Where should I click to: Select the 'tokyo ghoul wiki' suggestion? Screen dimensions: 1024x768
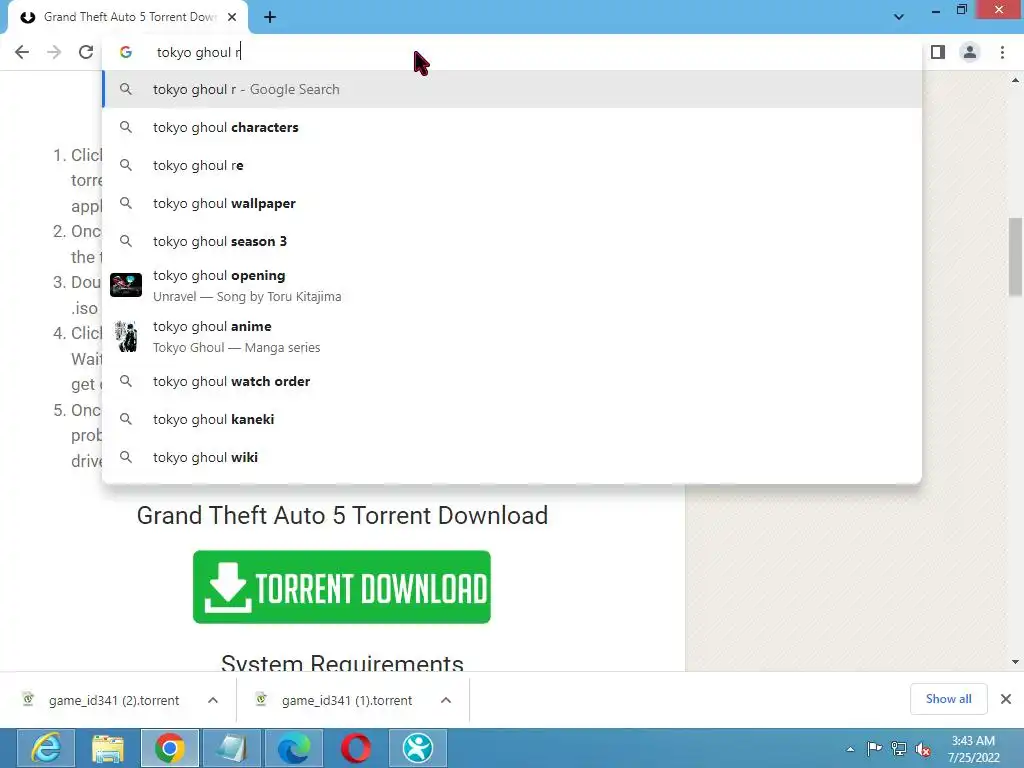click(512, 457)
